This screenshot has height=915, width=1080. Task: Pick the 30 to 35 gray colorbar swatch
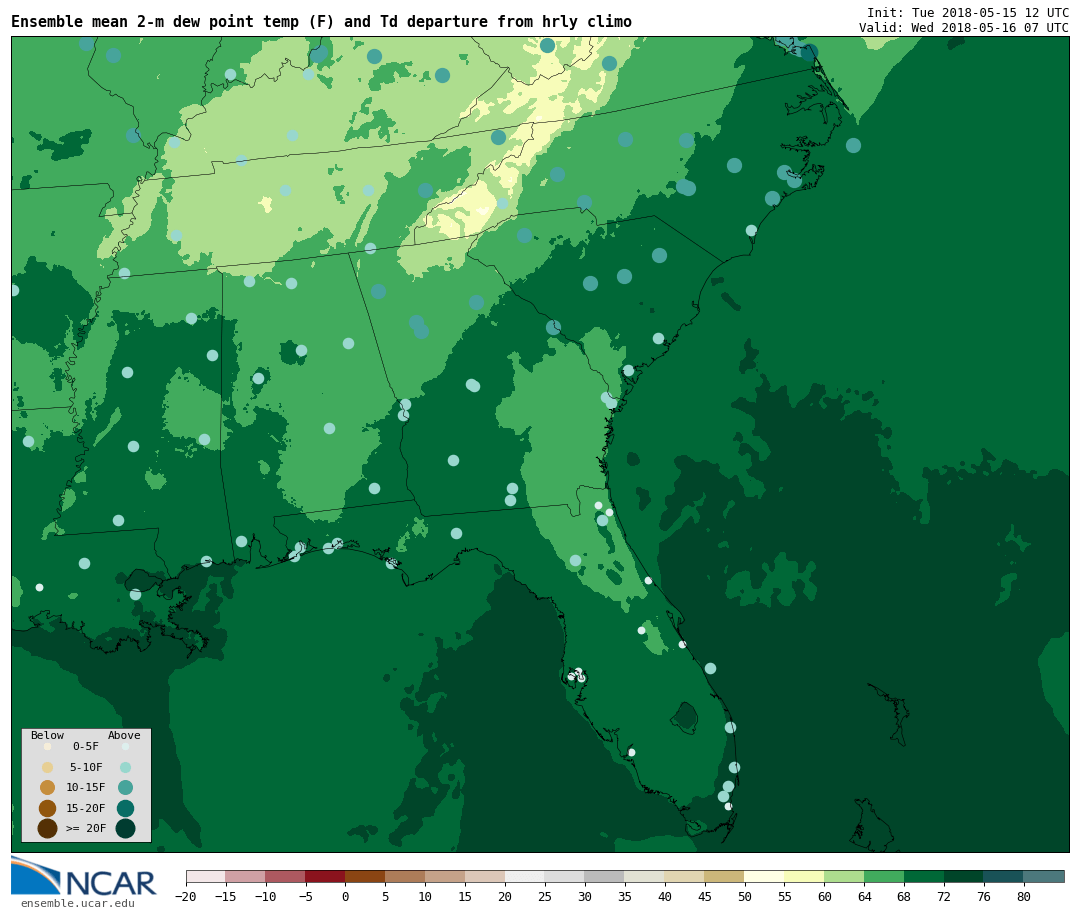(x=605, y=876)
